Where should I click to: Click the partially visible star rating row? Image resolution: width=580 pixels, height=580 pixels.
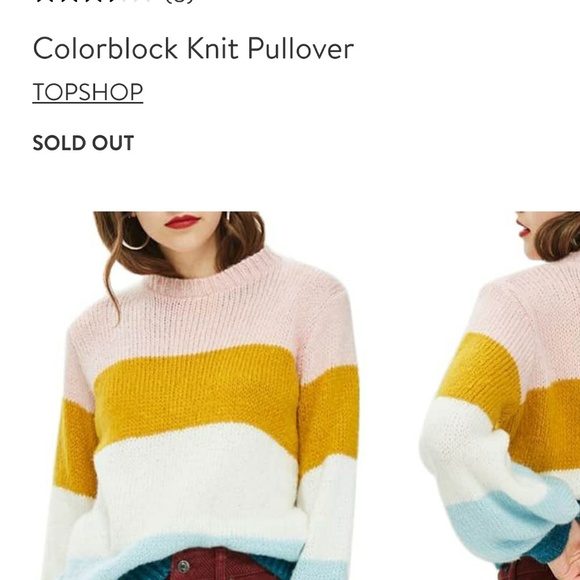click(x=92, y=1)
